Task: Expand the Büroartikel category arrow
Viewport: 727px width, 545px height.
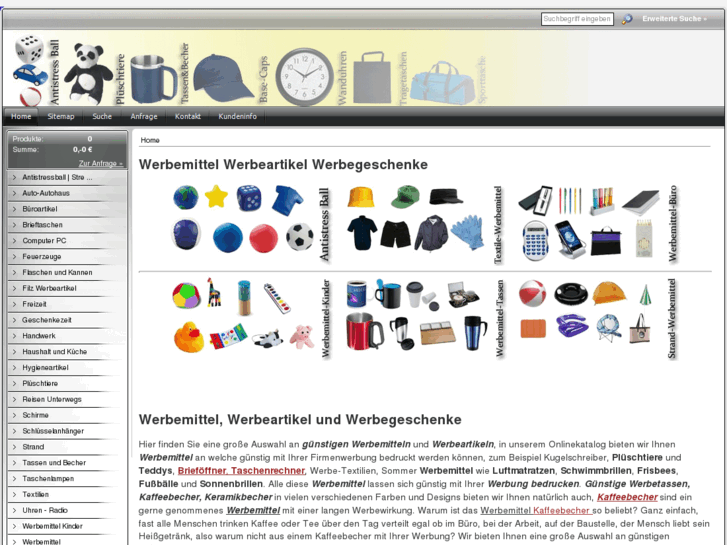Action: 14,209
